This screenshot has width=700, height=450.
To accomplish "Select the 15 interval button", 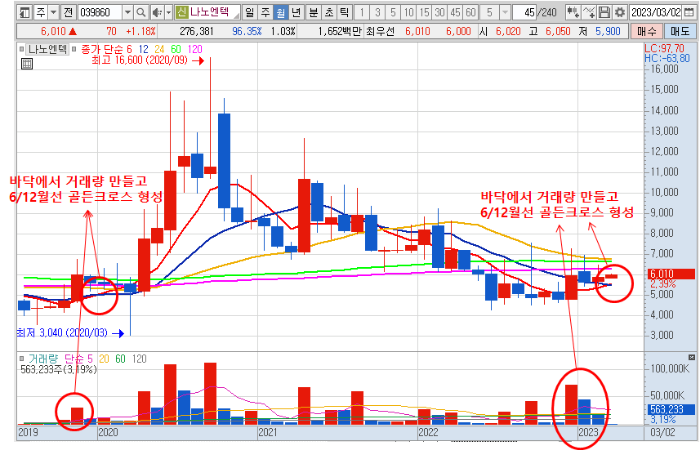I will point(424,12).
